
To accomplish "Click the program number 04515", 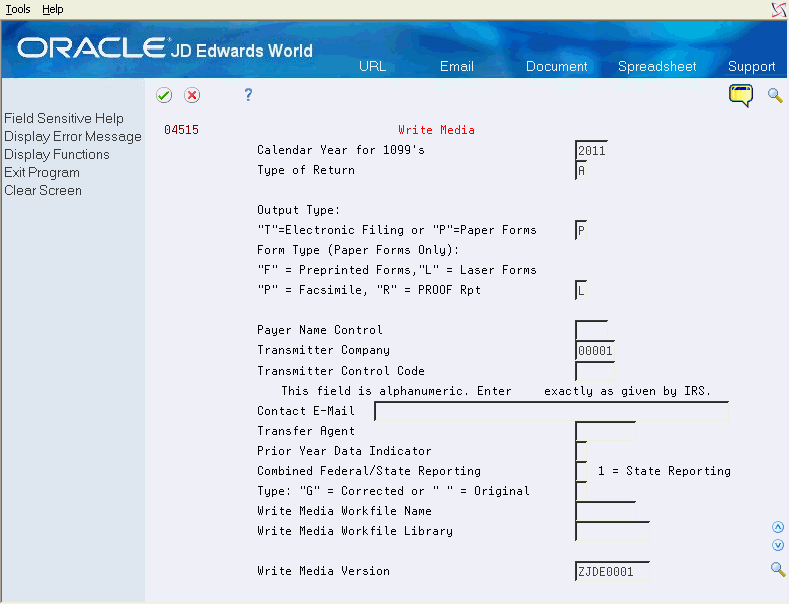I will (x=181, y=130).
